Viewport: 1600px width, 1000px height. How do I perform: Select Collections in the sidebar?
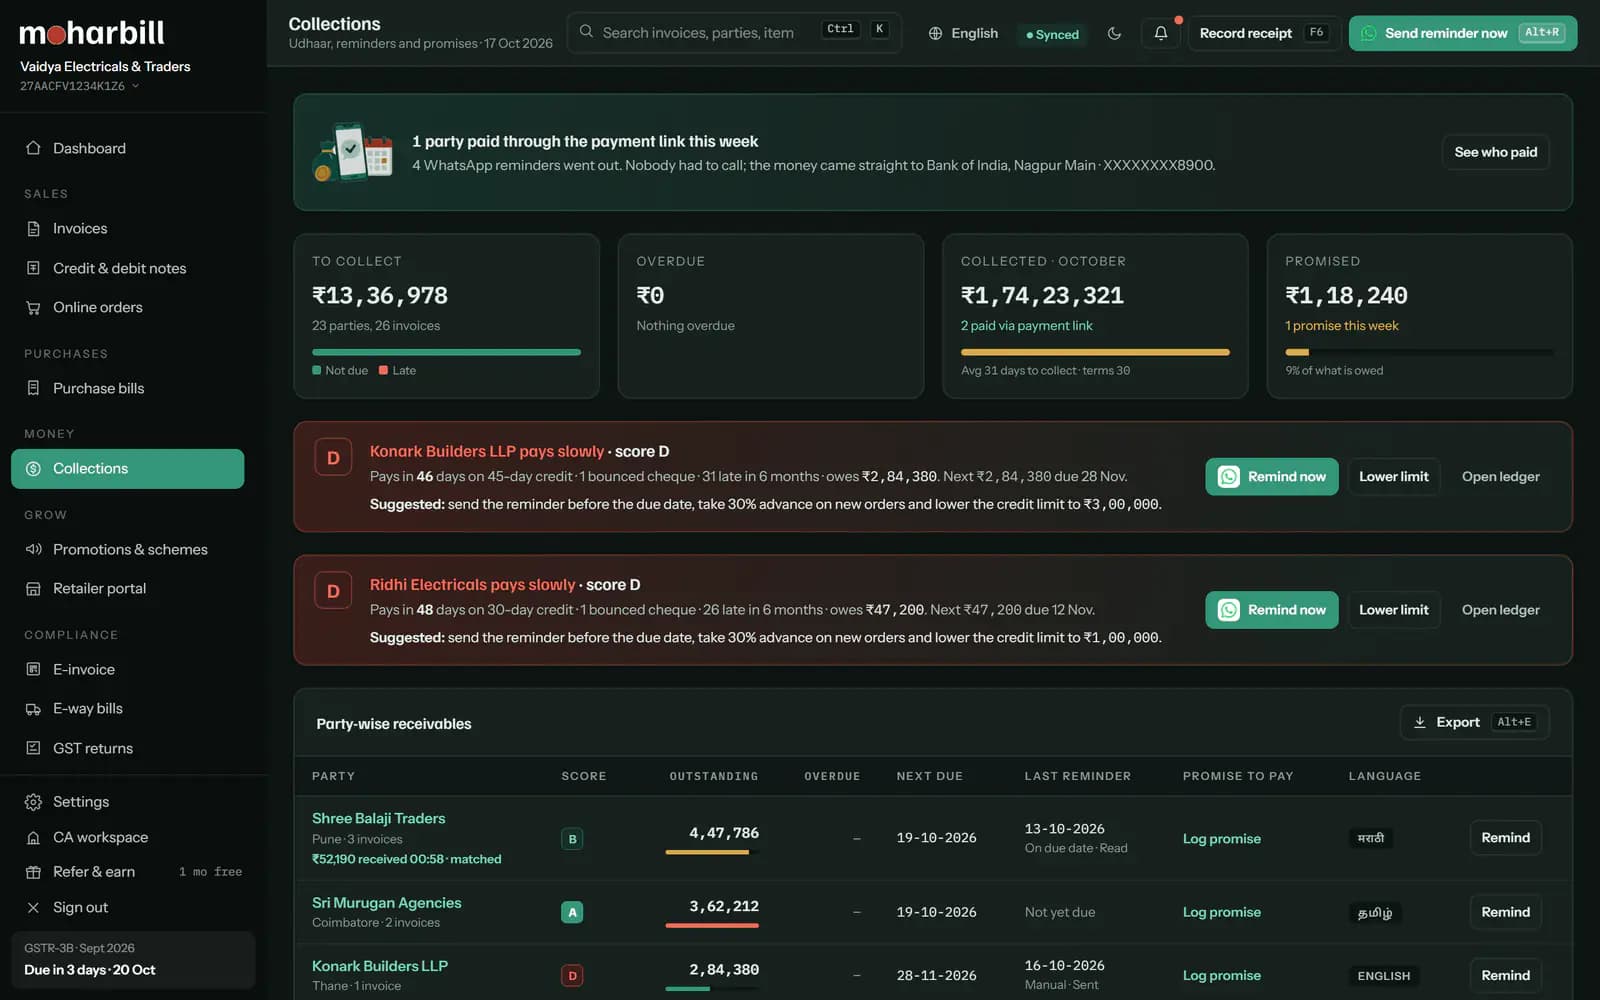click(128, 469)
